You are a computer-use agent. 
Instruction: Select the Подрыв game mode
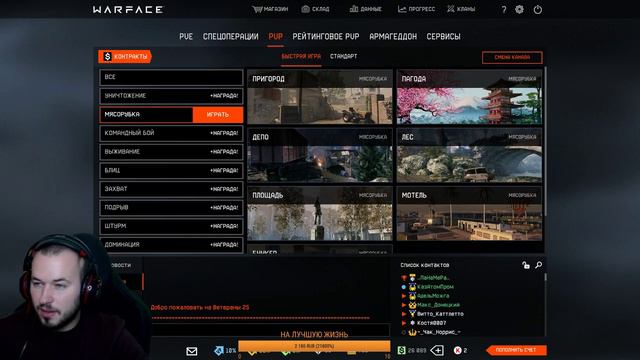171,208
